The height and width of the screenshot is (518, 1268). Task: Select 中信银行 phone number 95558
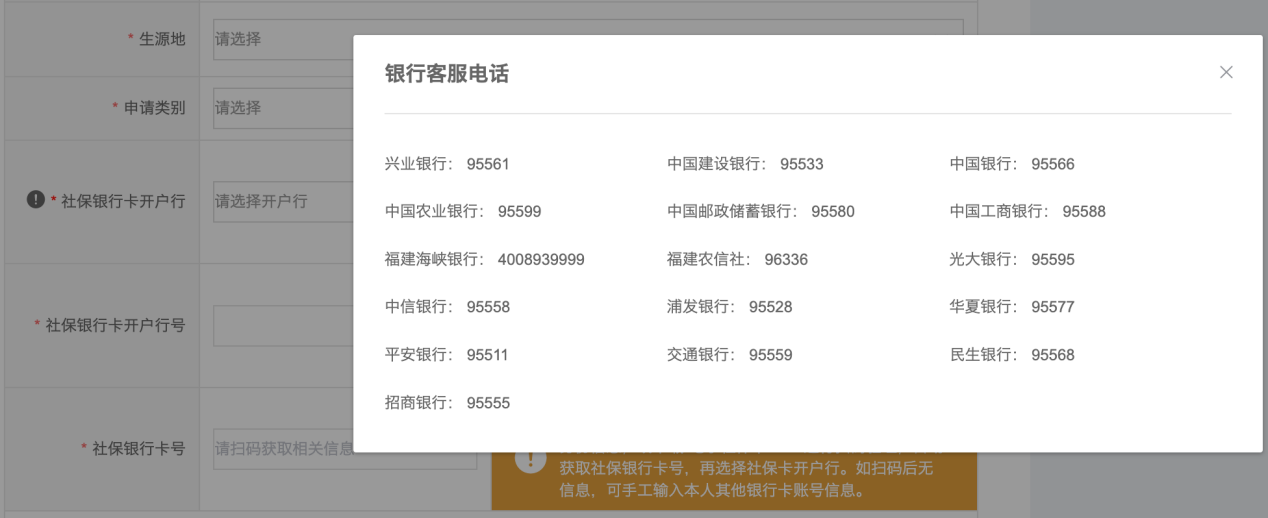point(488,307)
